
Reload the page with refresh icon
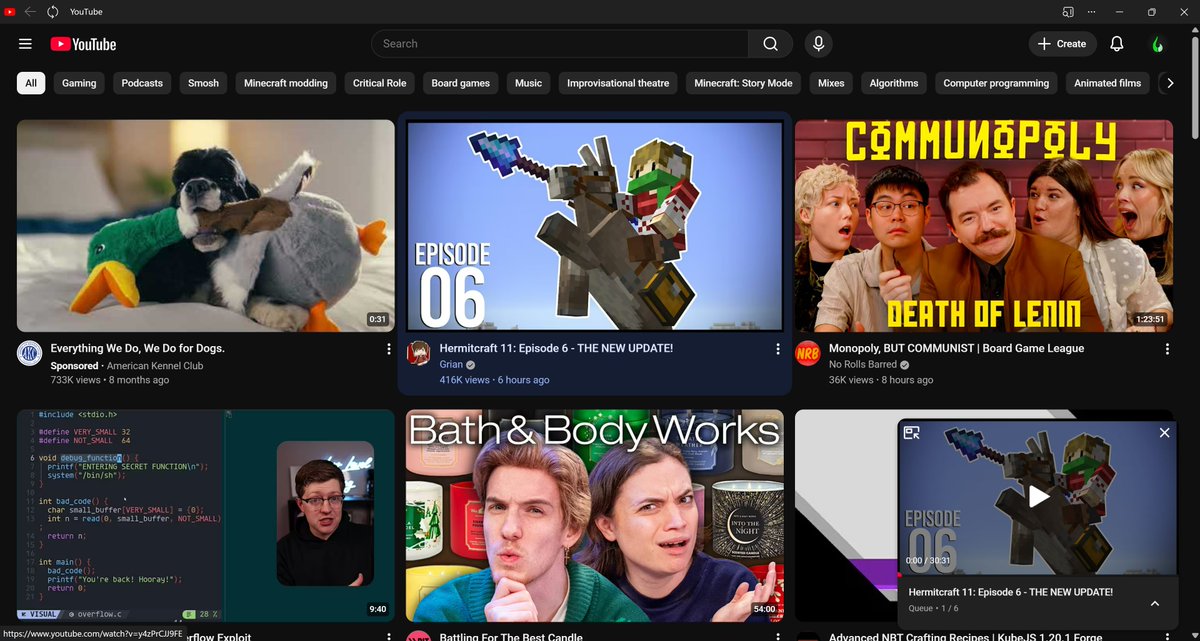click(52, 12)
